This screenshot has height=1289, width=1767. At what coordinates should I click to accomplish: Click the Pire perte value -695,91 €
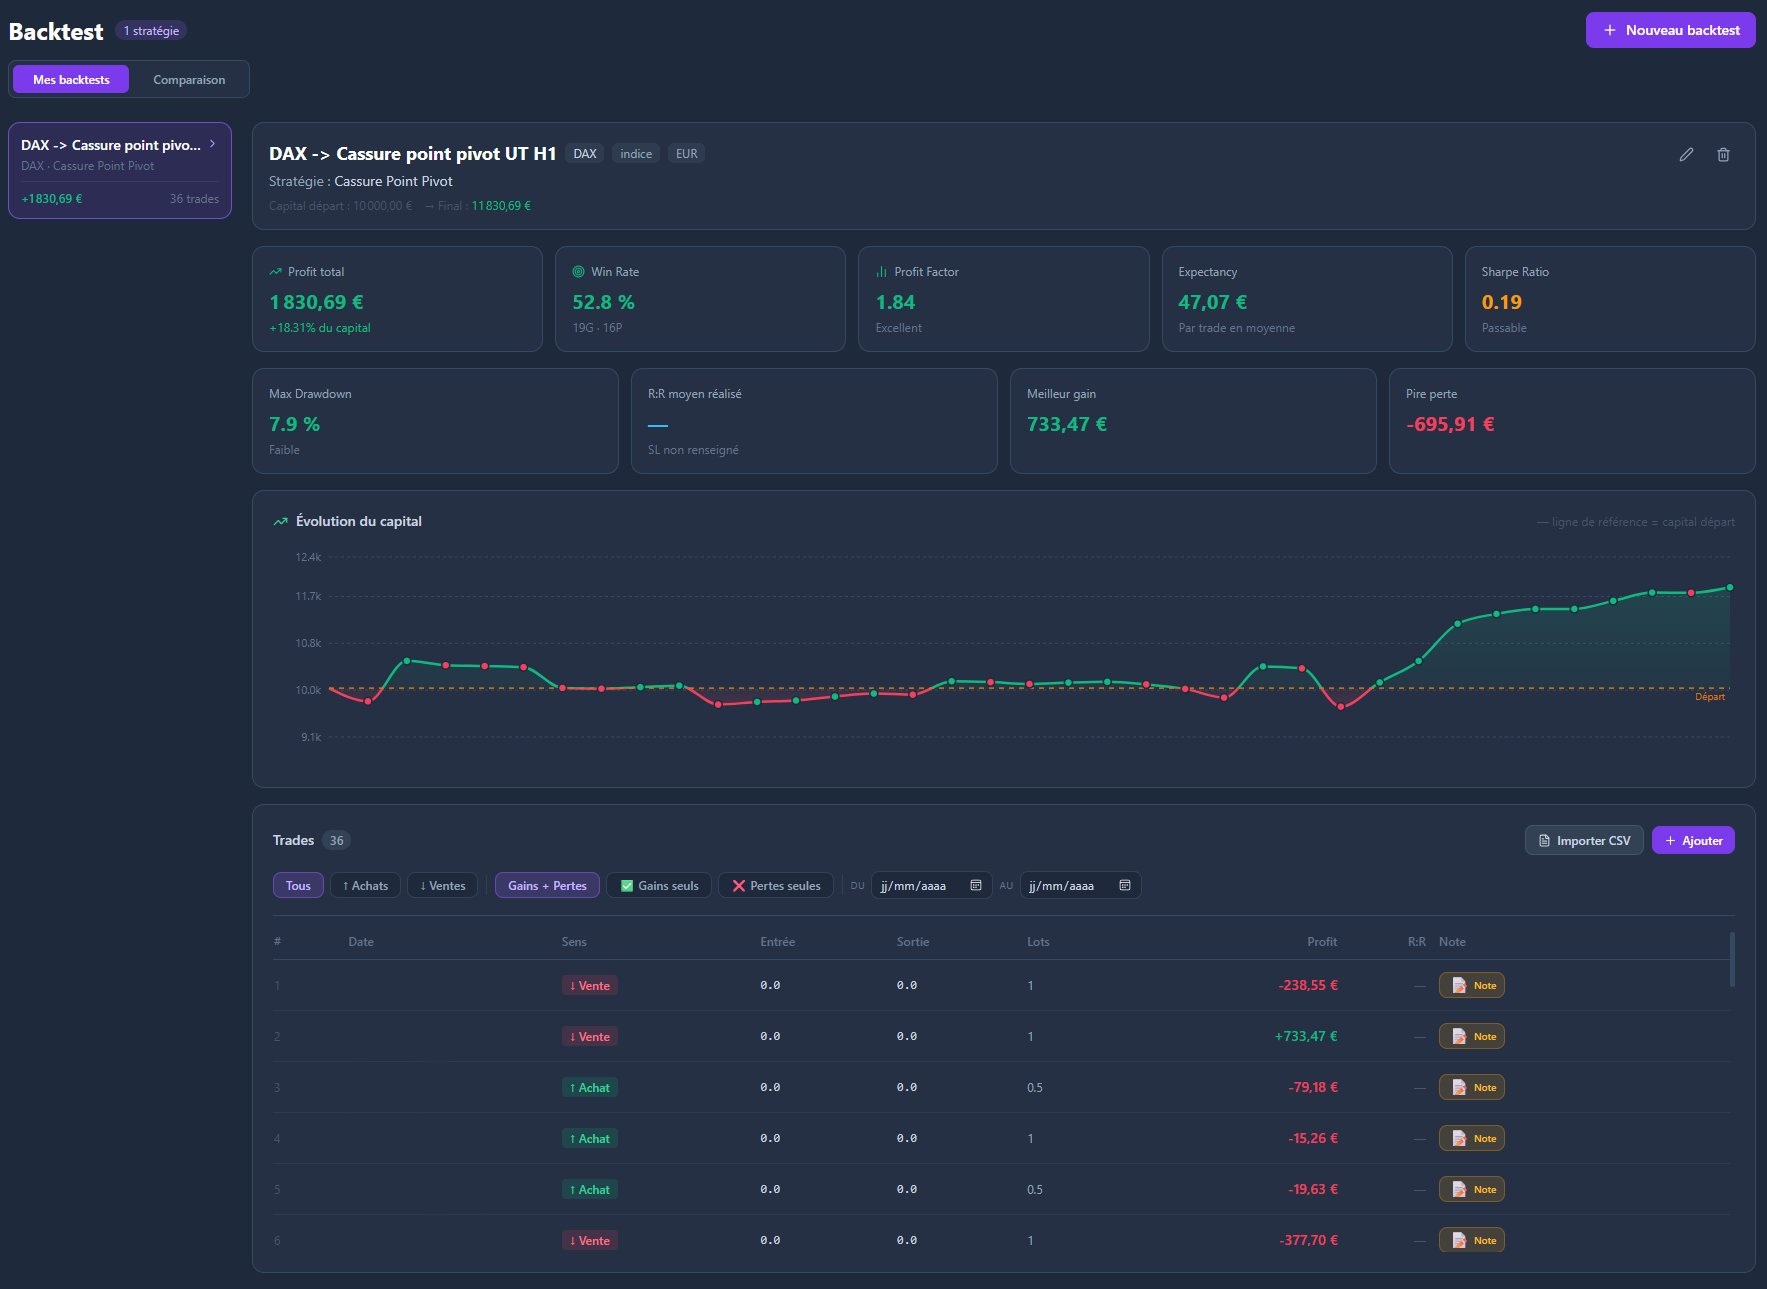[1450, 424]
